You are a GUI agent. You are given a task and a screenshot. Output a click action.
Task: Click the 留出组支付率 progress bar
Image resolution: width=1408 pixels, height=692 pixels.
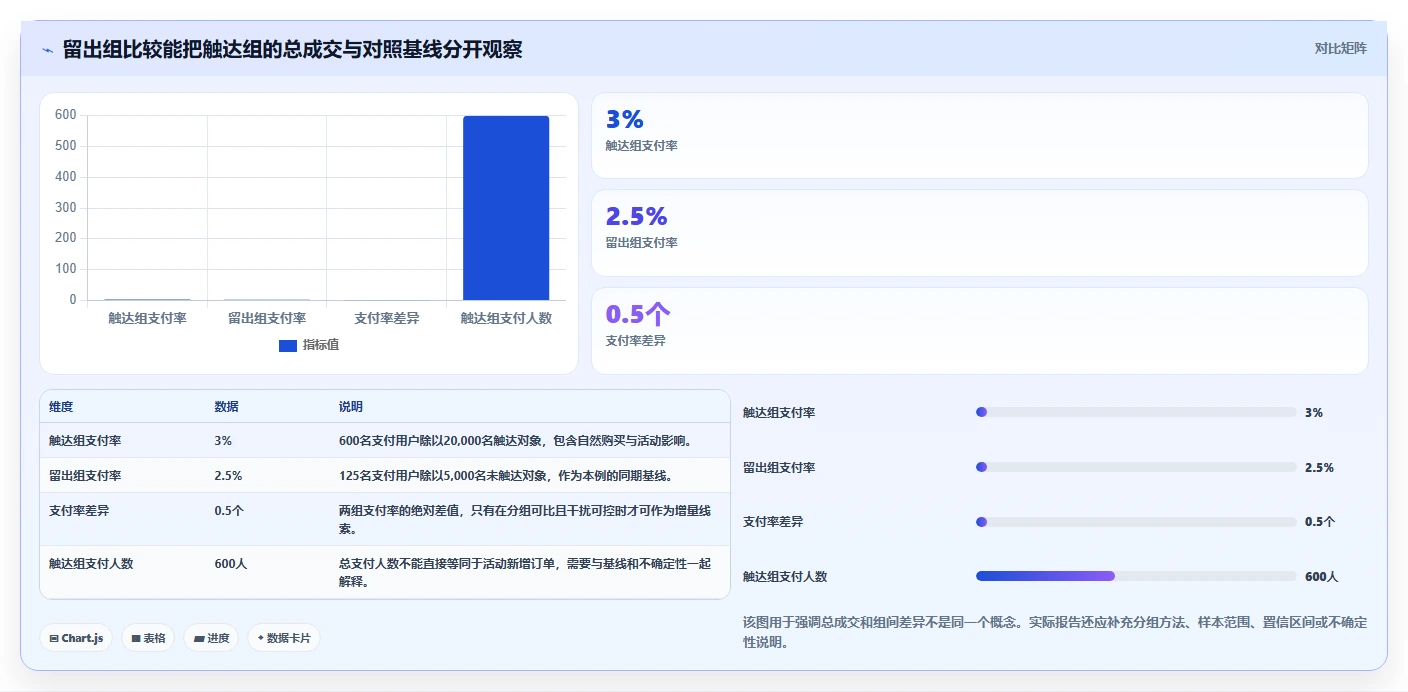1136,467
